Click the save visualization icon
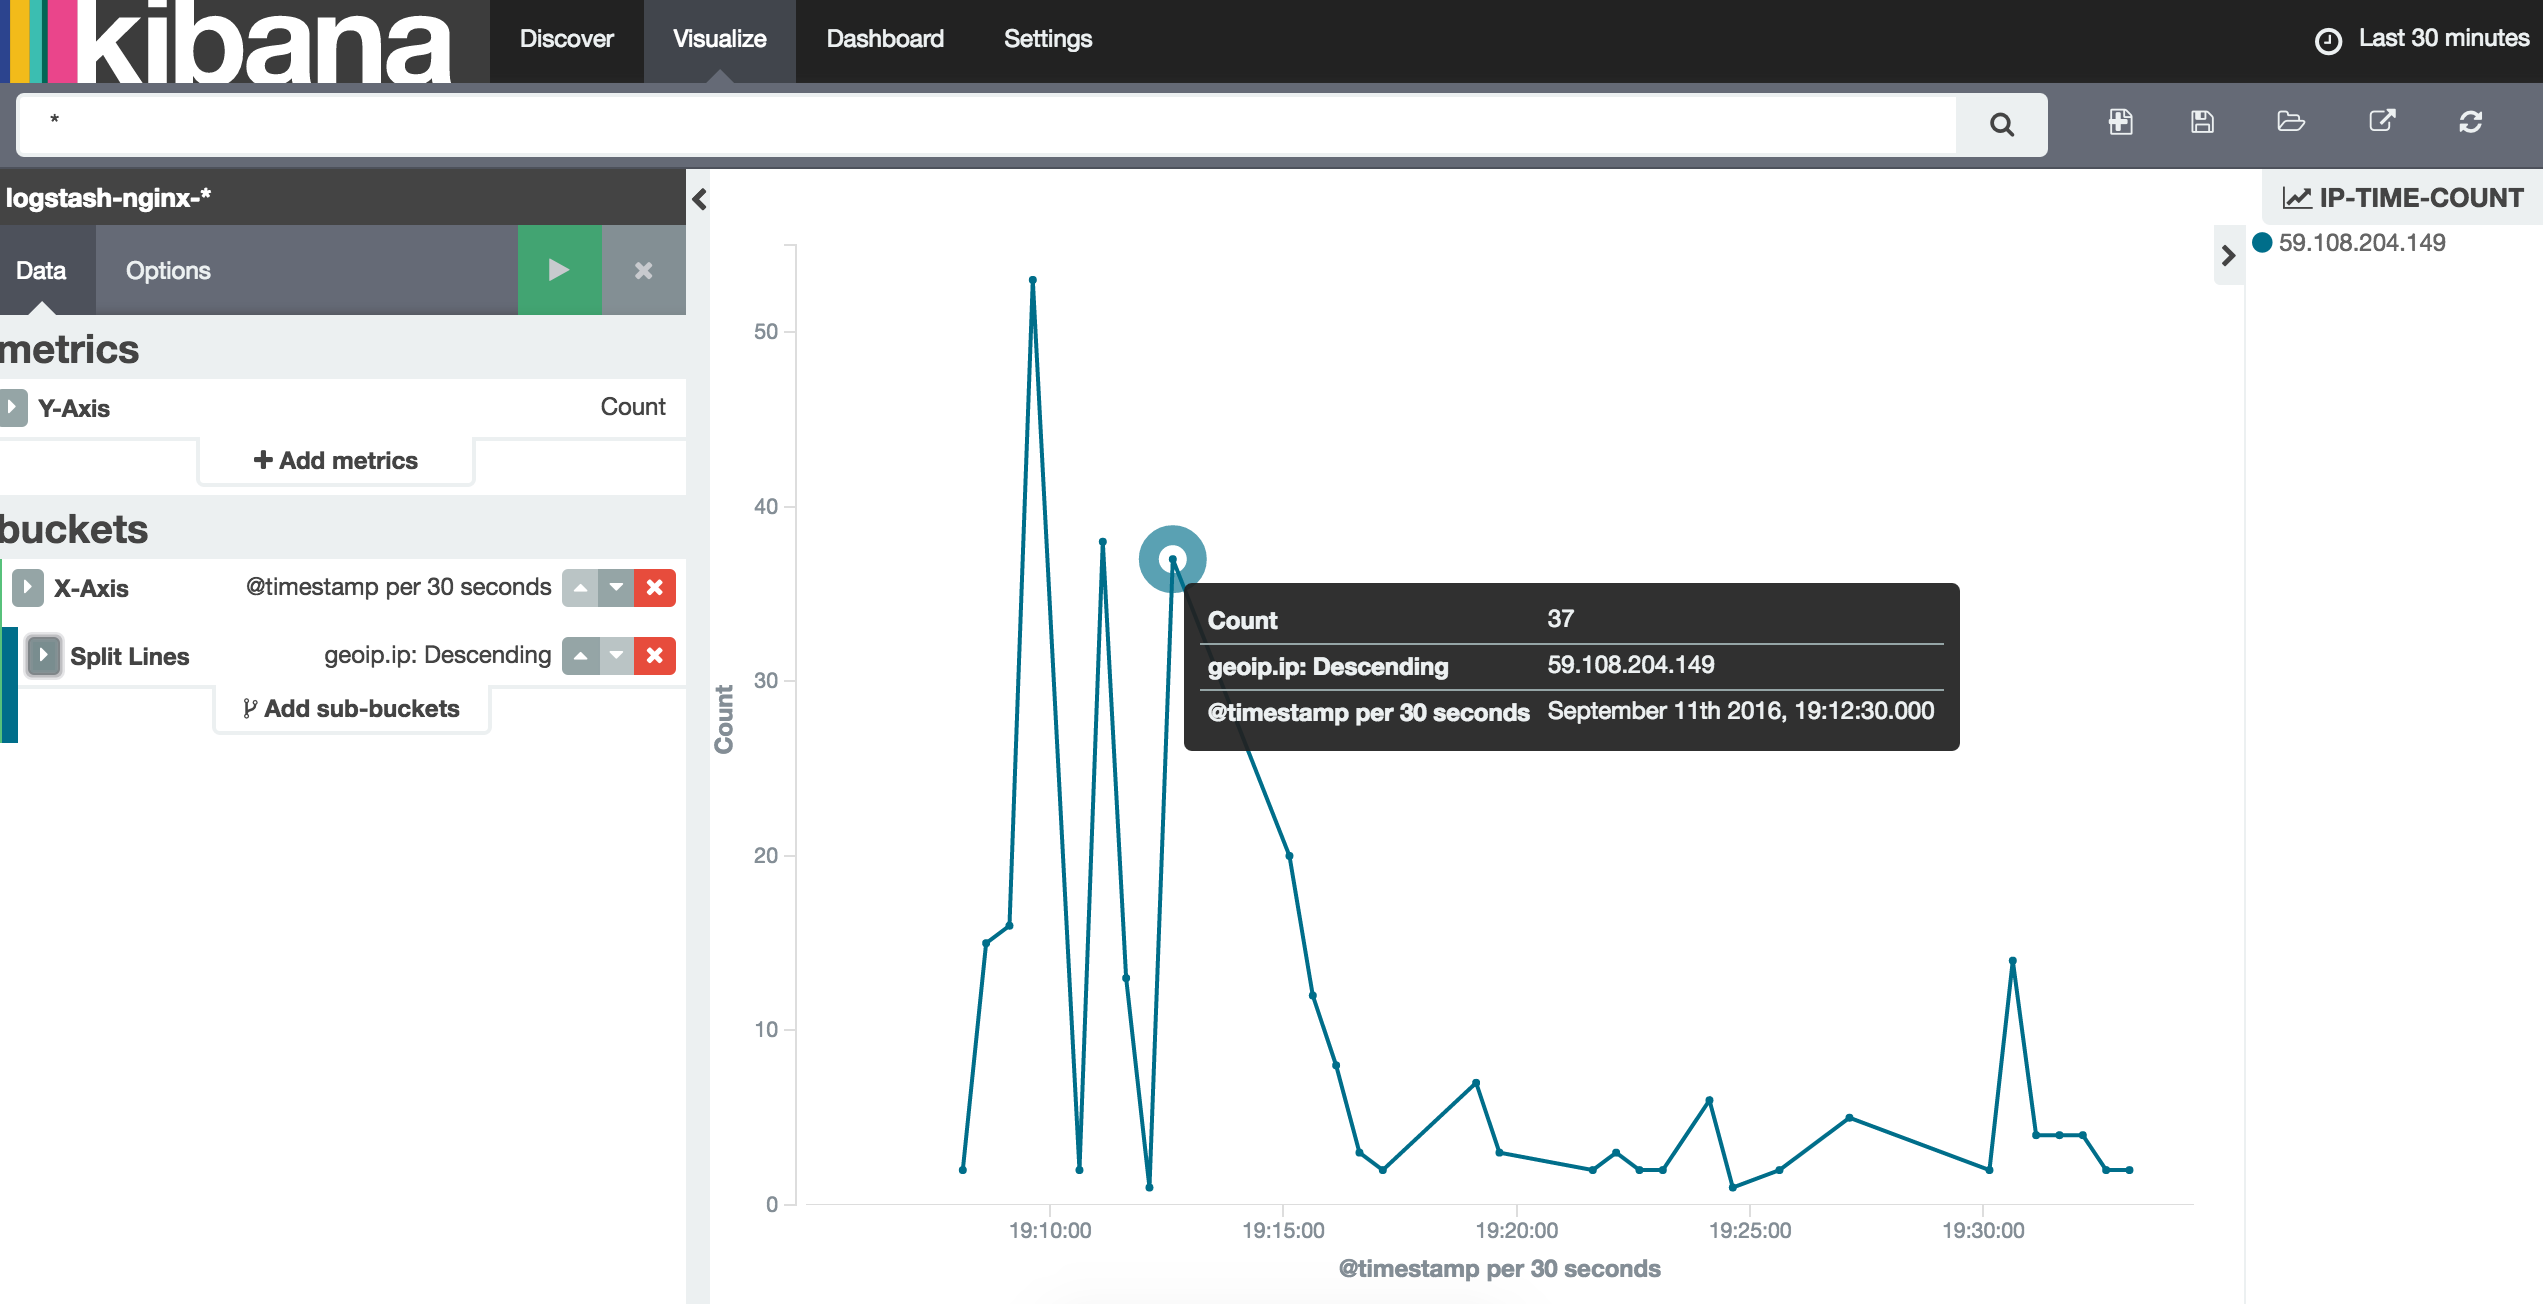 click(2202, 122)
